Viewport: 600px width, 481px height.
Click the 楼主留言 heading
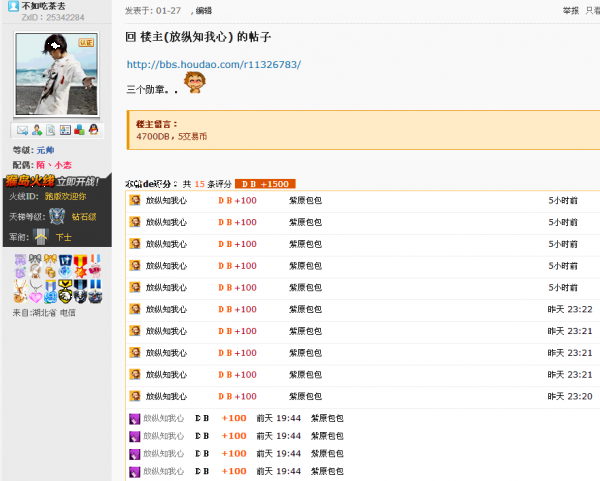(157, 124)
